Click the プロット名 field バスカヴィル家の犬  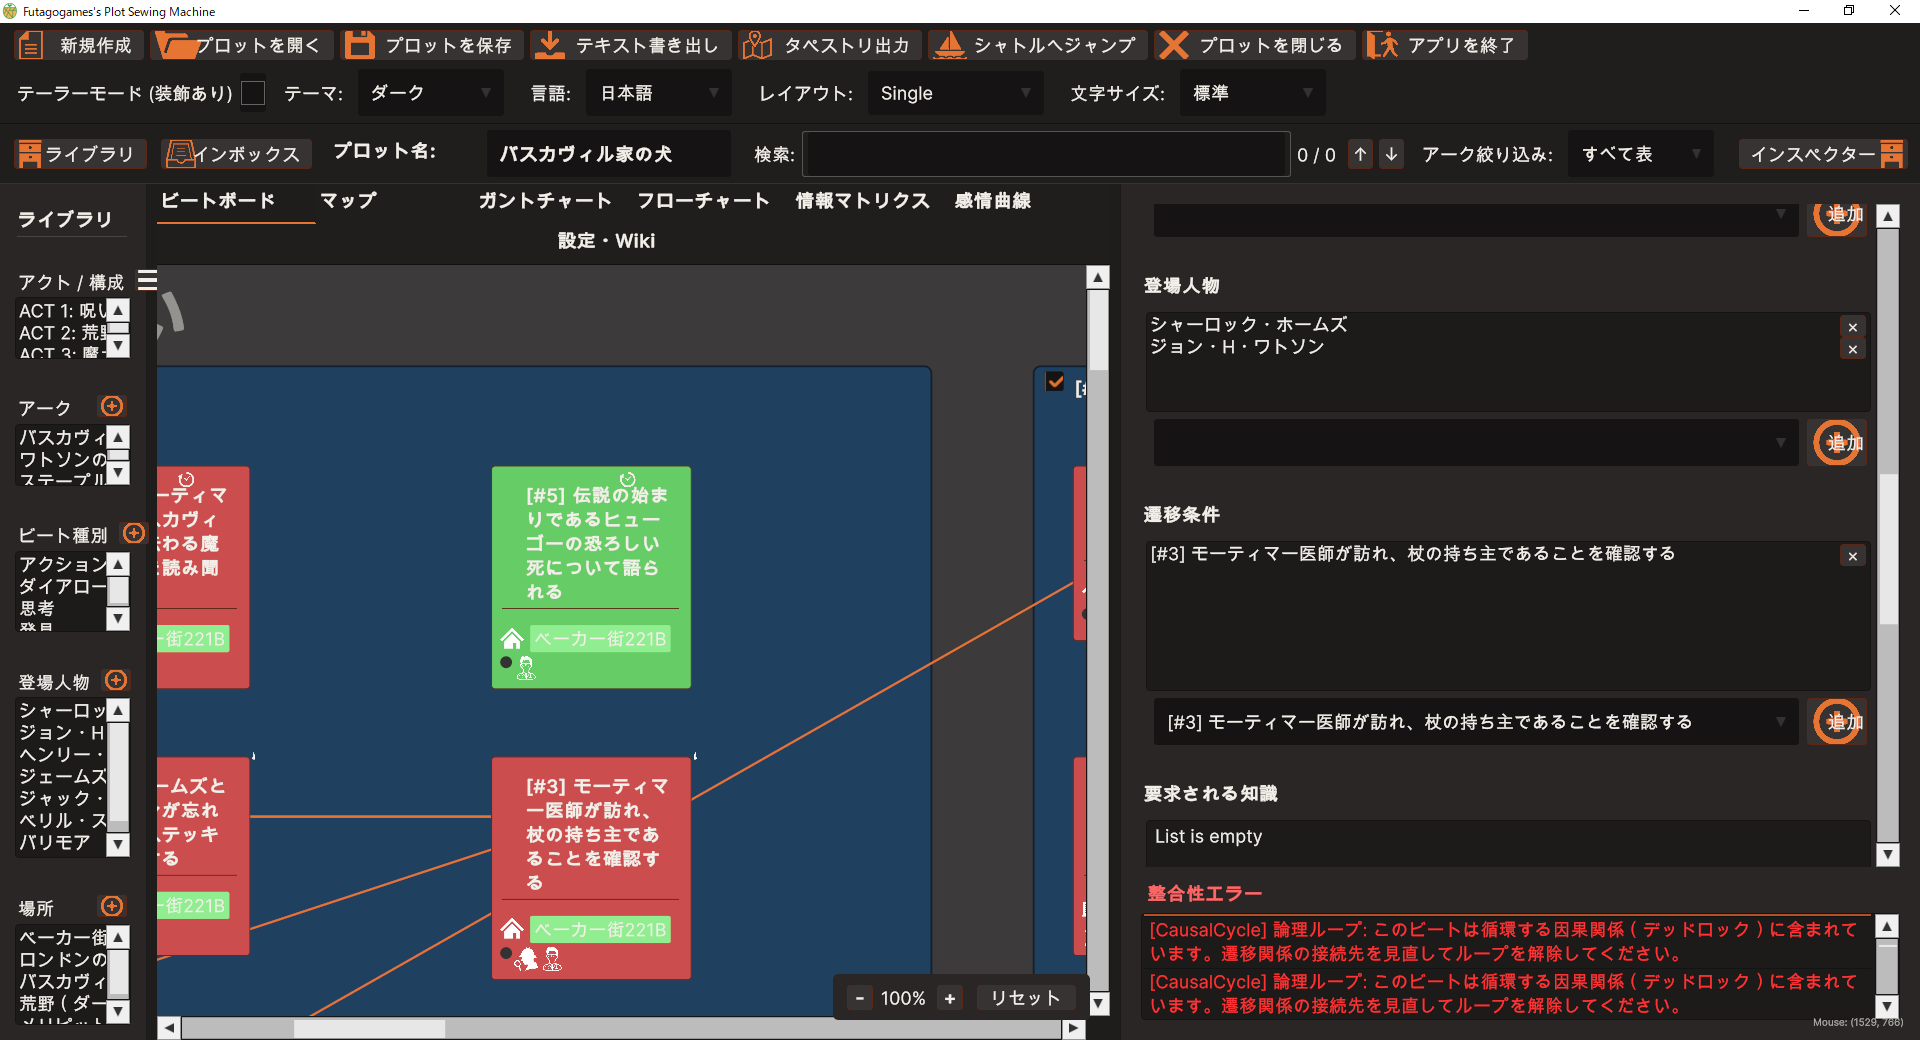pyautogui.click(x=609, y=154)
